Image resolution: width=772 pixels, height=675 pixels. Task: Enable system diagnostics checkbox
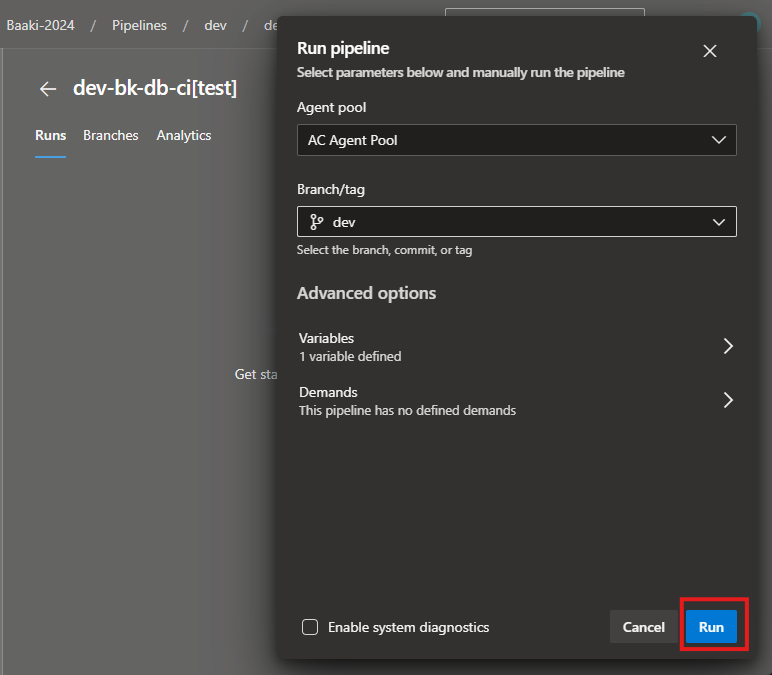(310, 627)
